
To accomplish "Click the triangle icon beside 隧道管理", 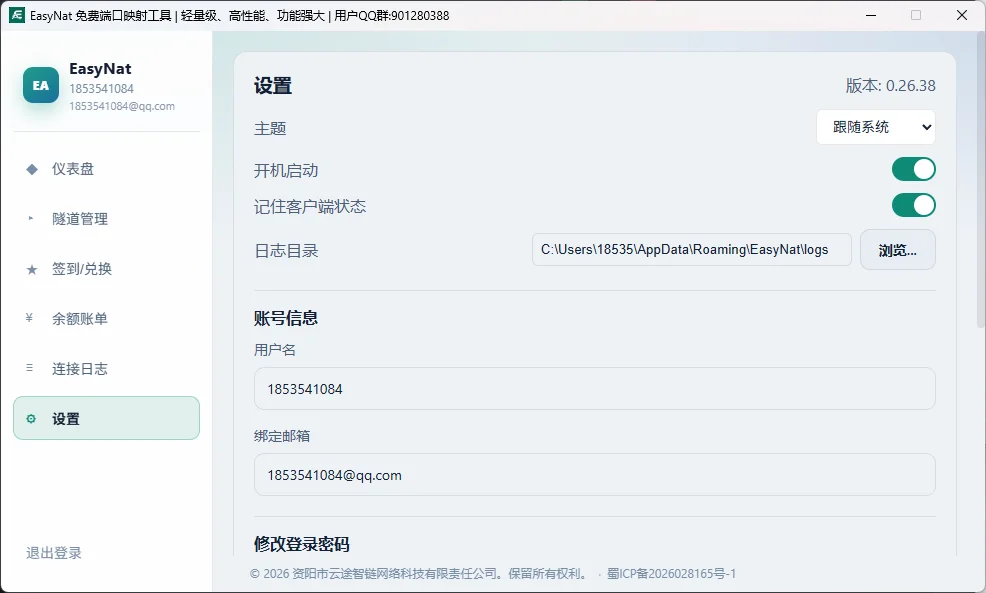I will coord(31,219).
